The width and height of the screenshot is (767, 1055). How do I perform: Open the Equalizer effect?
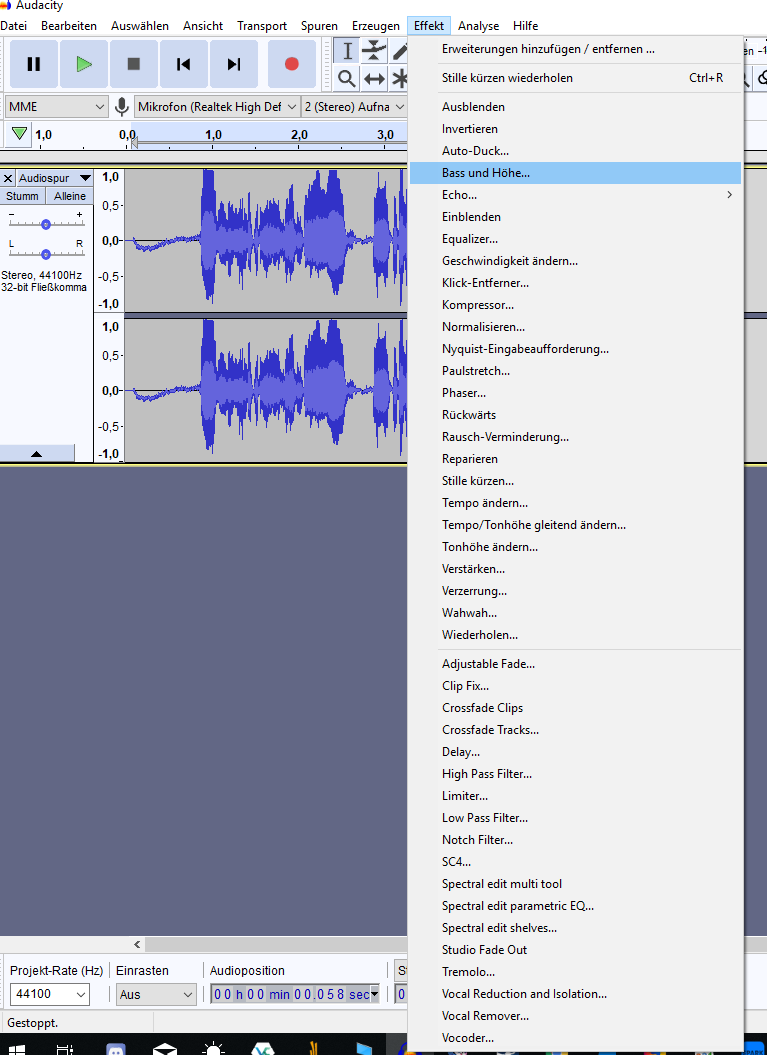click(575, 239)
